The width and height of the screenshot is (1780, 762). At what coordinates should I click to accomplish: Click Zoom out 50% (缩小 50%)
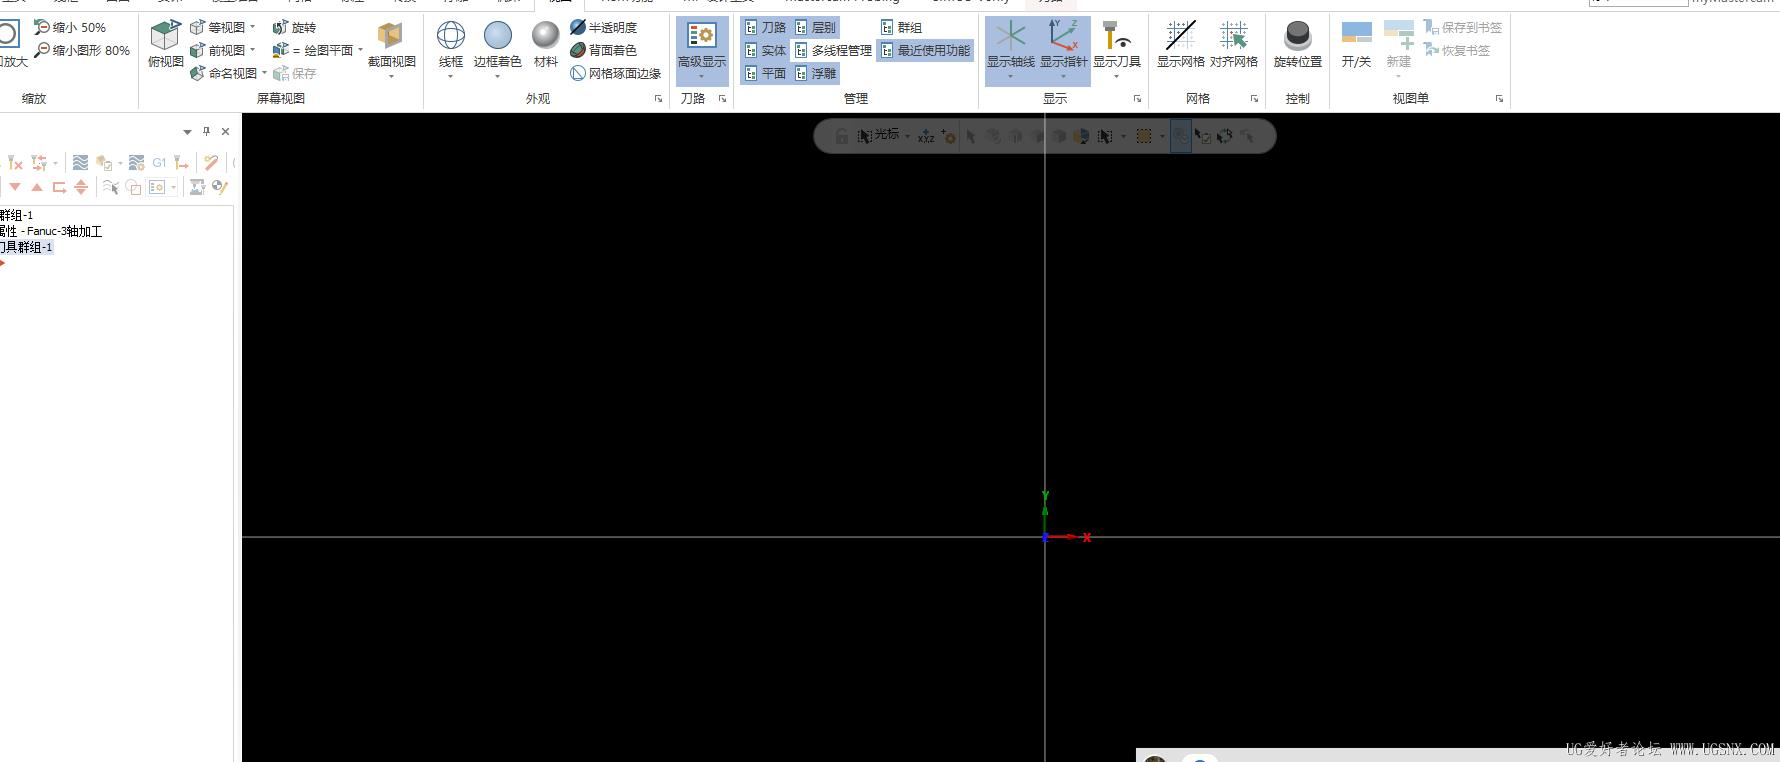[x=70, y=27]
